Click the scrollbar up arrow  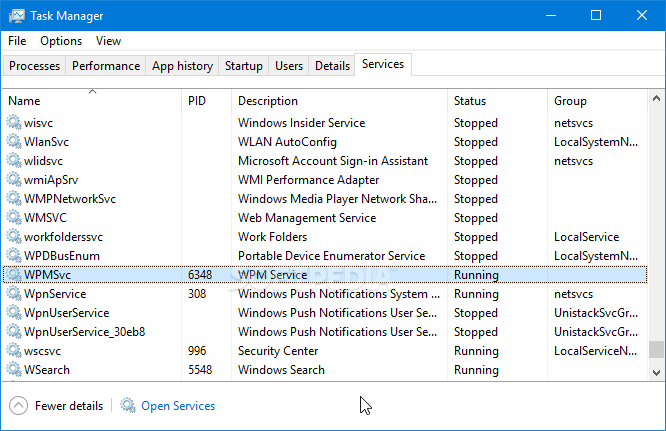click(656, 99)
